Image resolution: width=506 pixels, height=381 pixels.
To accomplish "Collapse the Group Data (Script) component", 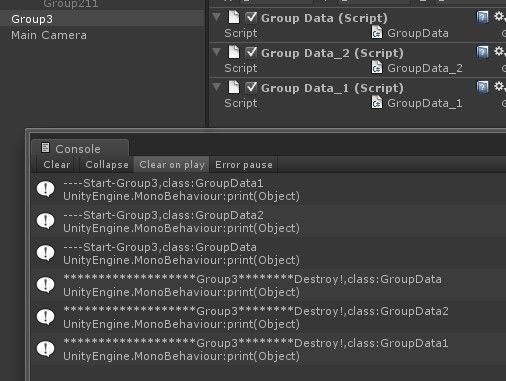I will coord(217,17).
